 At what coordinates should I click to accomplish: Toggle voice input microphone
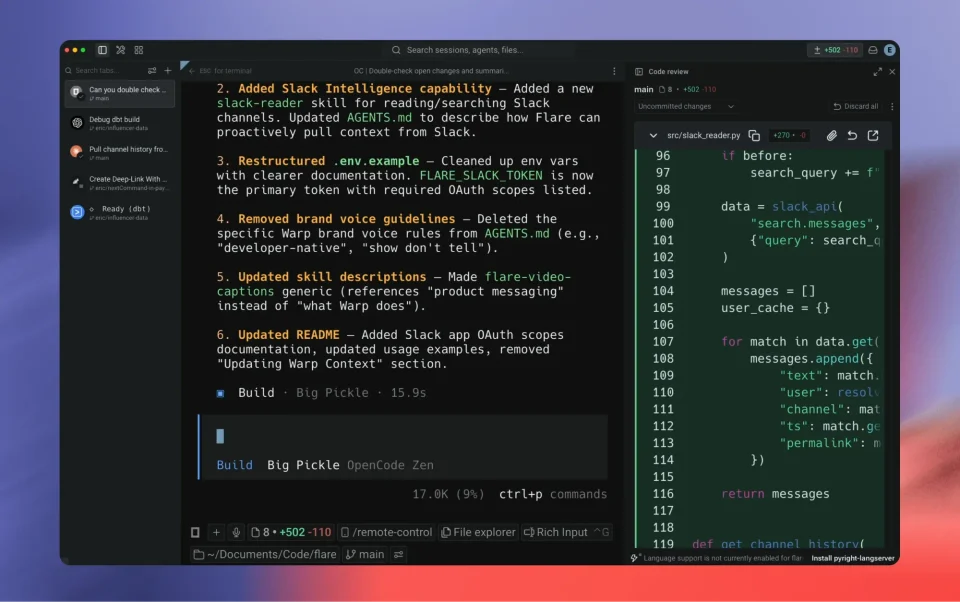[x=236, y=532]
